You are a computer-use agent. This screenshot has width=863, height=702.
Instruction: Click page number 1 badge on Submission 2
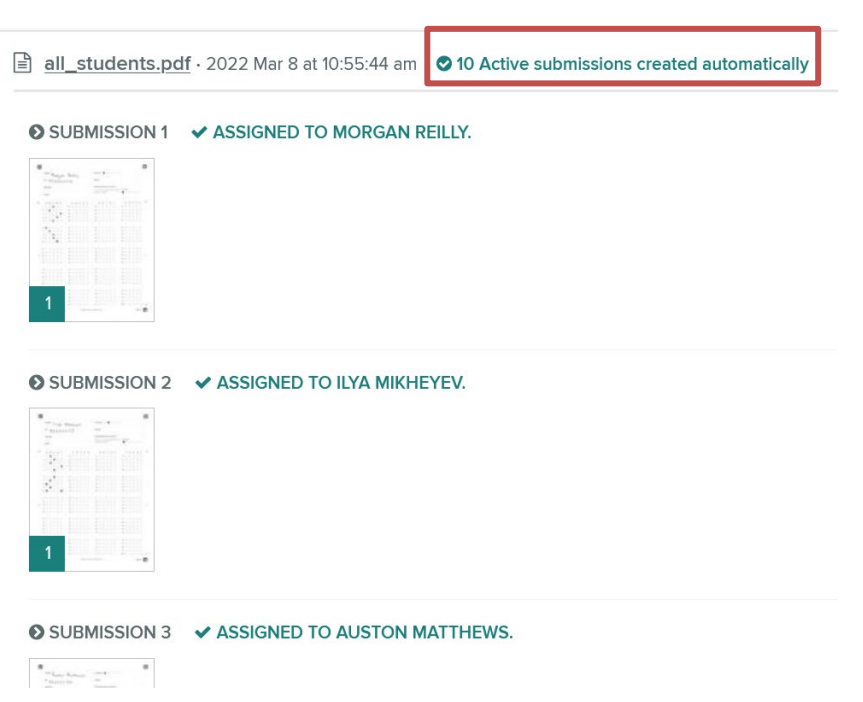47,553
